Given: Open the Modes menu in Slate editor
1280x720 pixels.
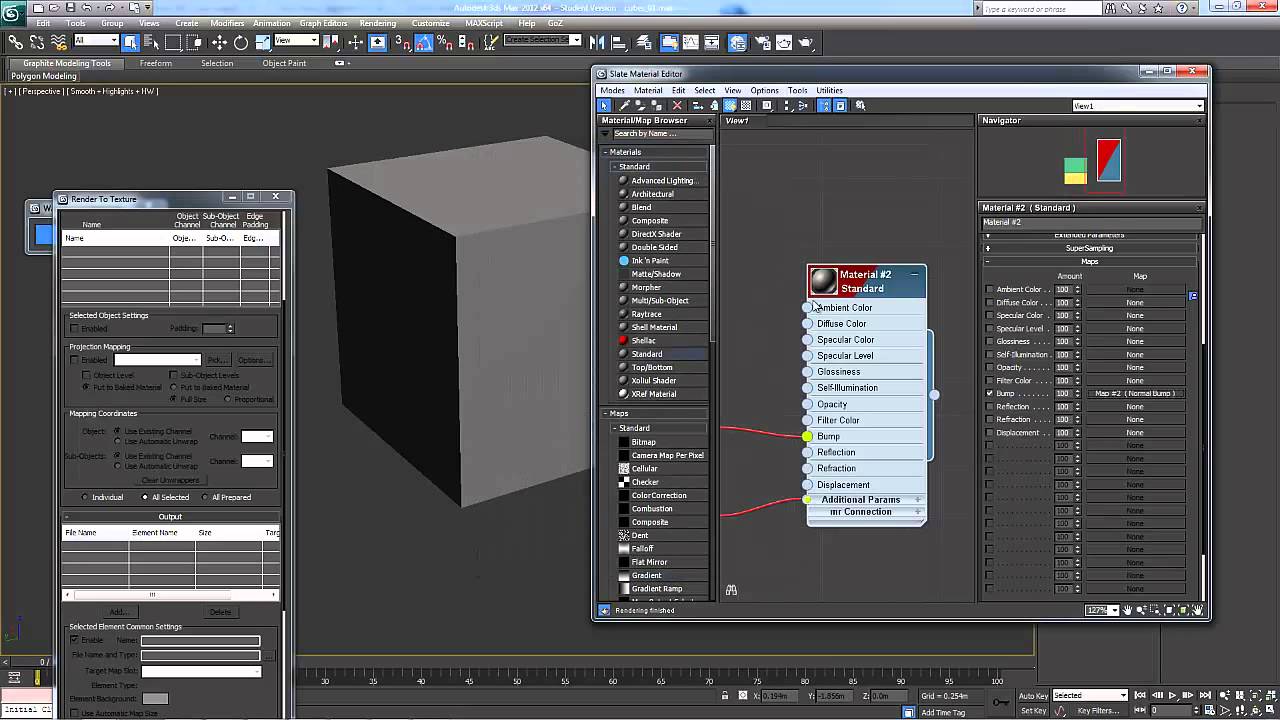Looking at the screenshot, I should (612, 90).
